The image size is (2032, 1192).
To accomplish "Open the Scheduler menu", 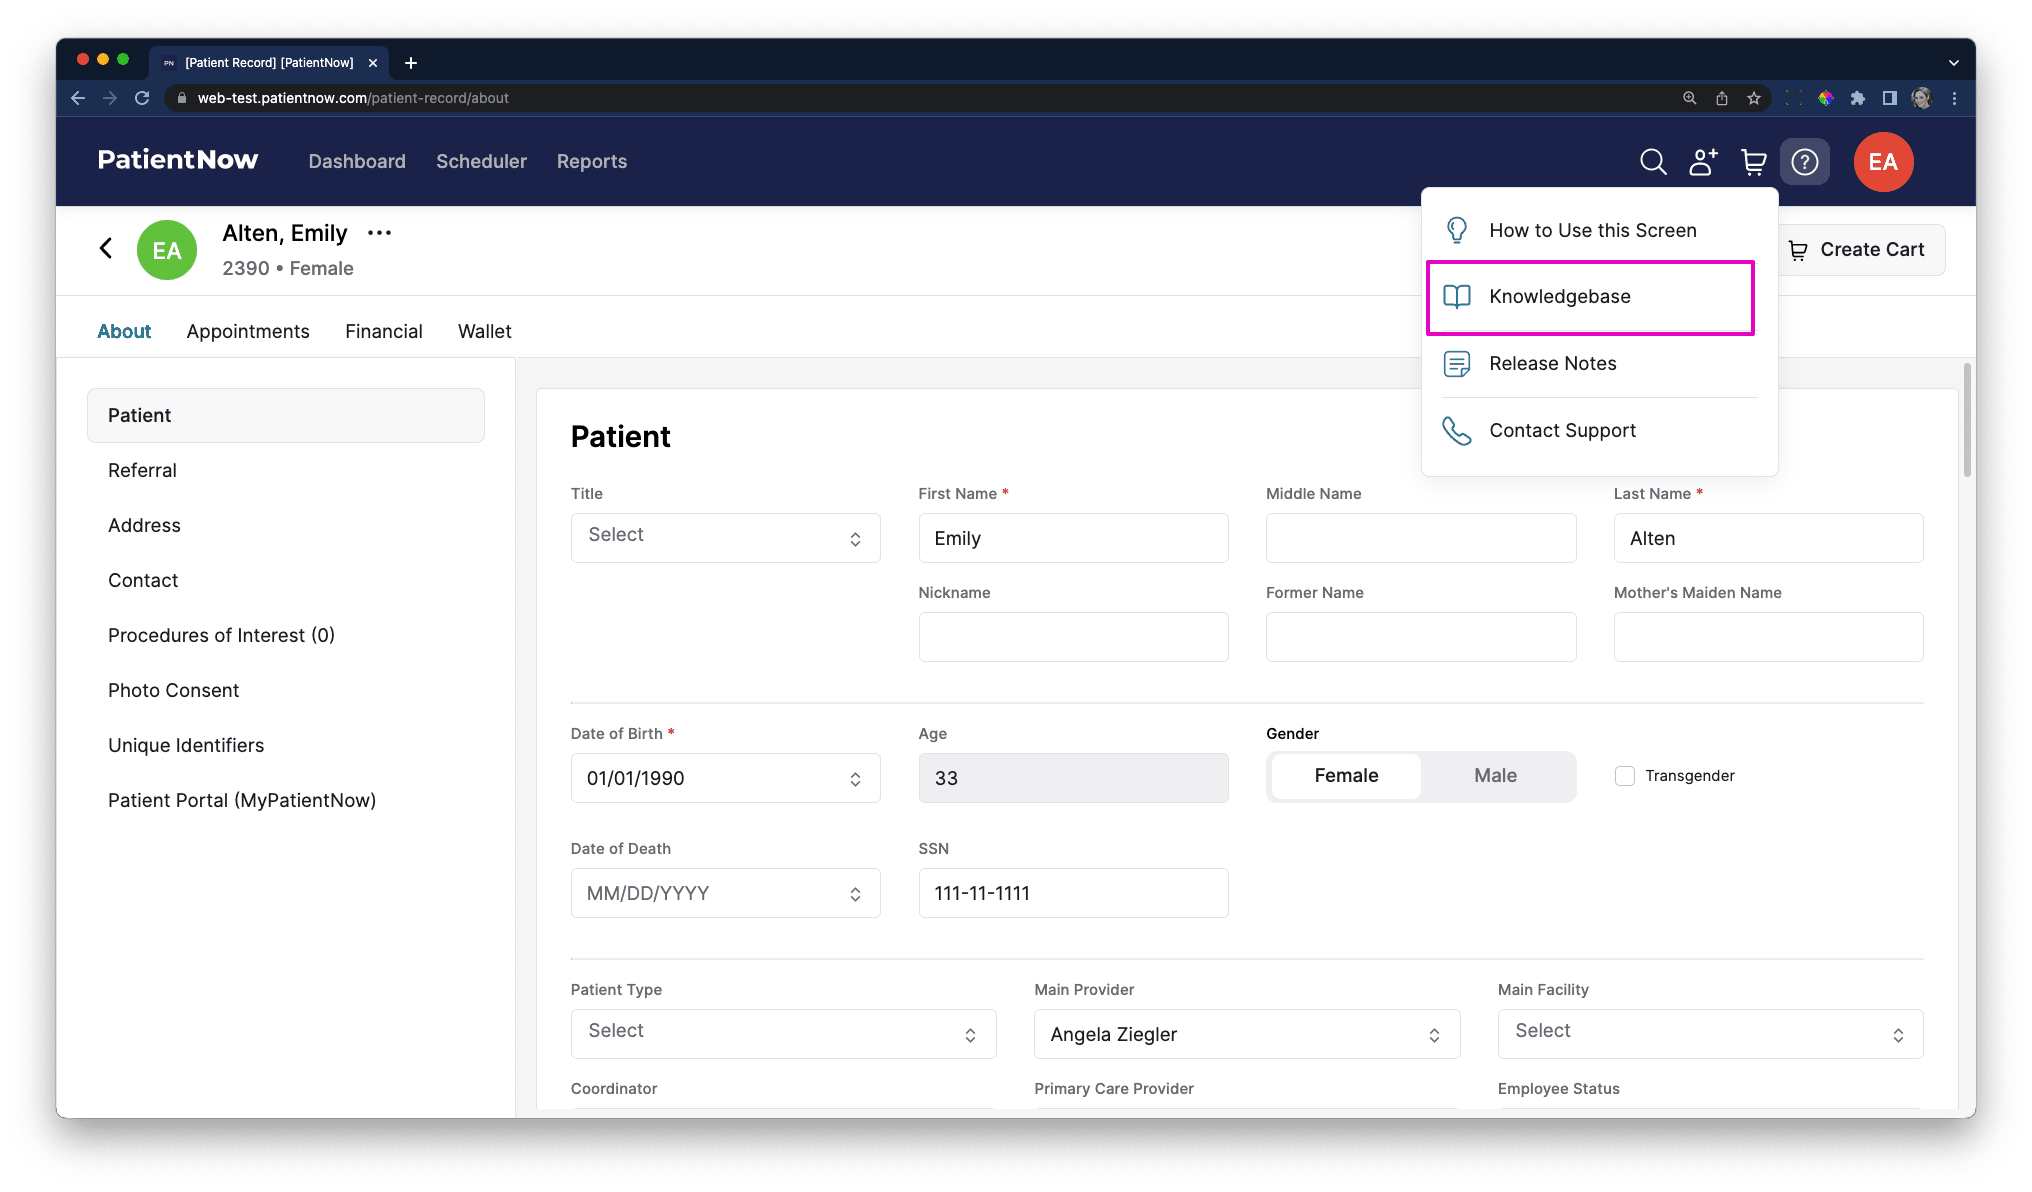I will point(481,161).
